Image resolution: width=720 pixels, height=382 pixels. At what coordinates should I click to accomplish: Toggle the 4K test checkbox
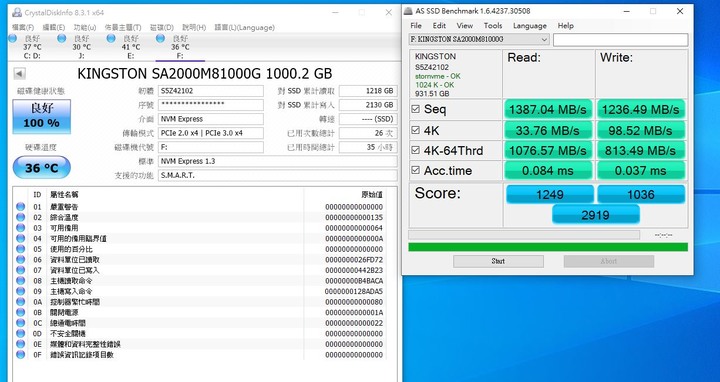tap(416, 130)
